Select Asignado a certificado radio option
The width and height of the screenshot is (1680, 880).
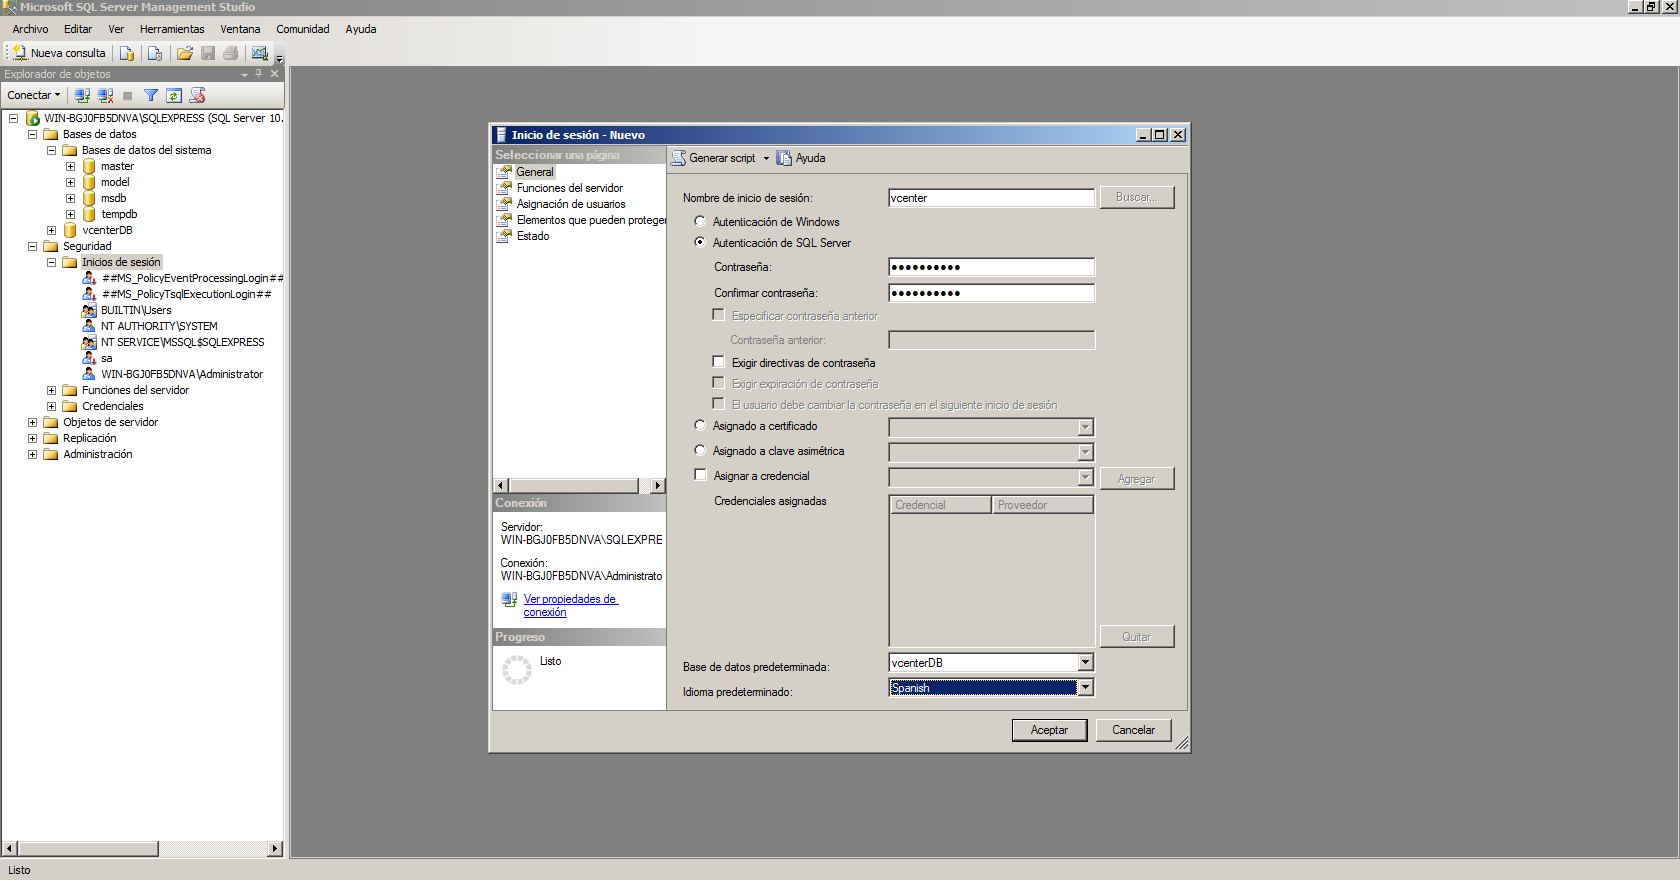click(x=700, y=426)
